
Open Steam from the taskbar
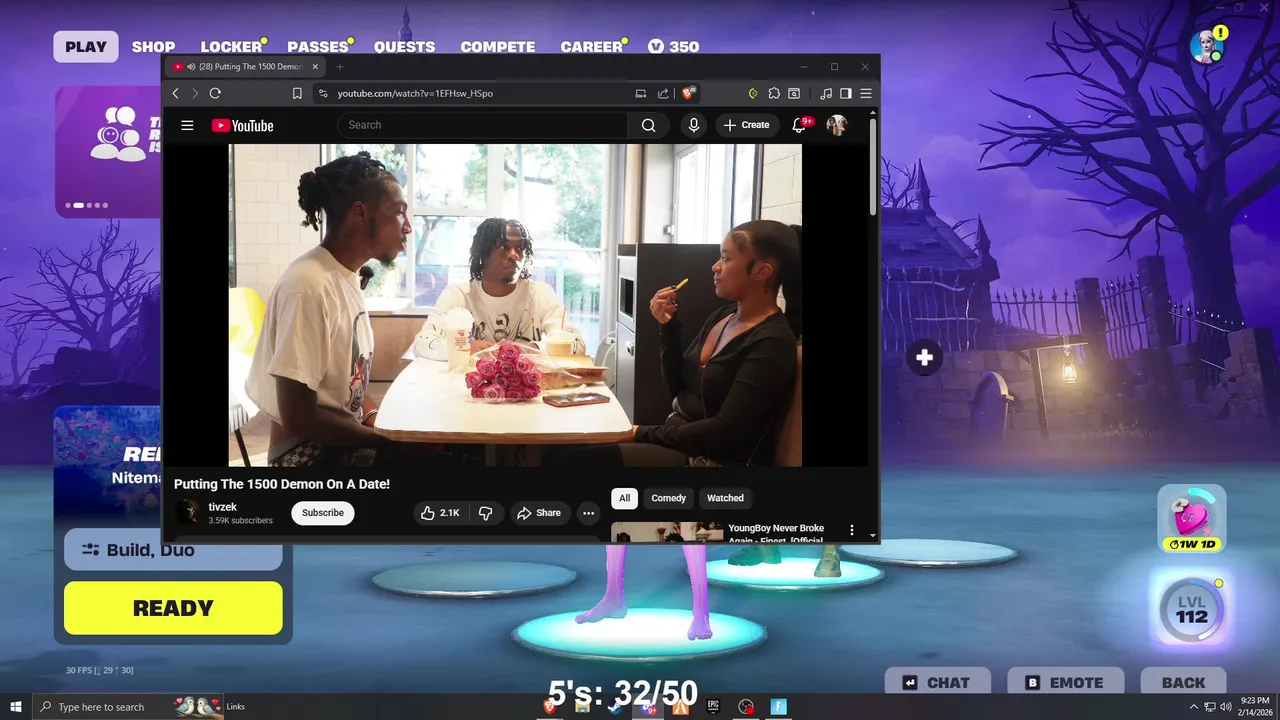(x=615, y=706)
